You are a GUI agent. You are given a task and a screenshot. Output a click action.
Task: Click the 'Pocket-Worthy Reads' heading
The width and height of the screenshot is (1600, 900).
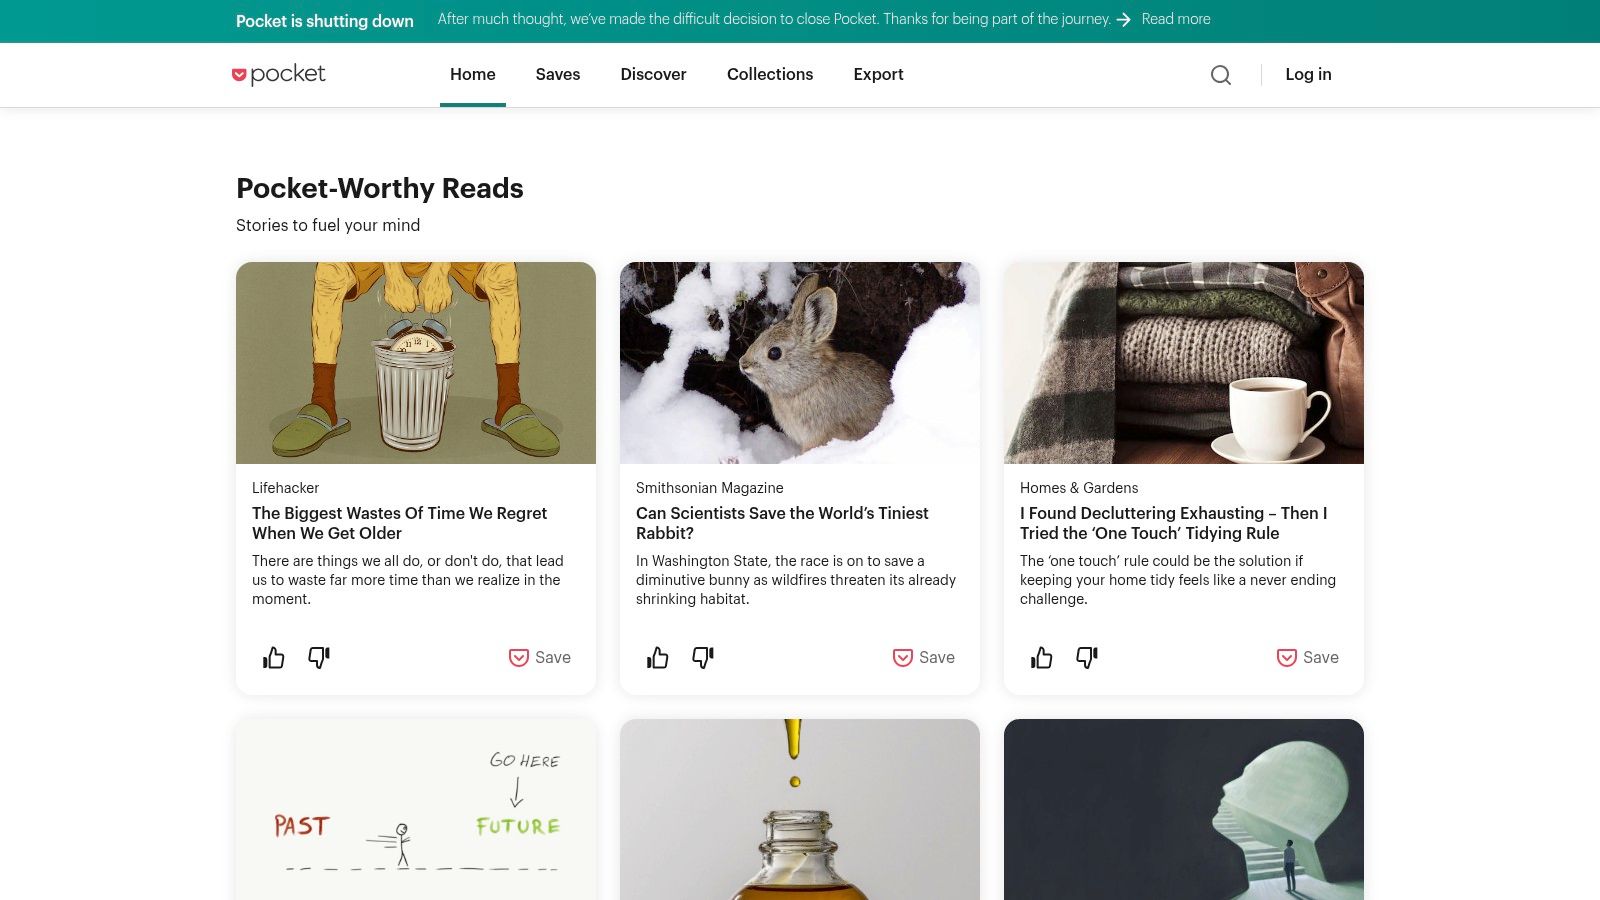[x=380, y=188]
